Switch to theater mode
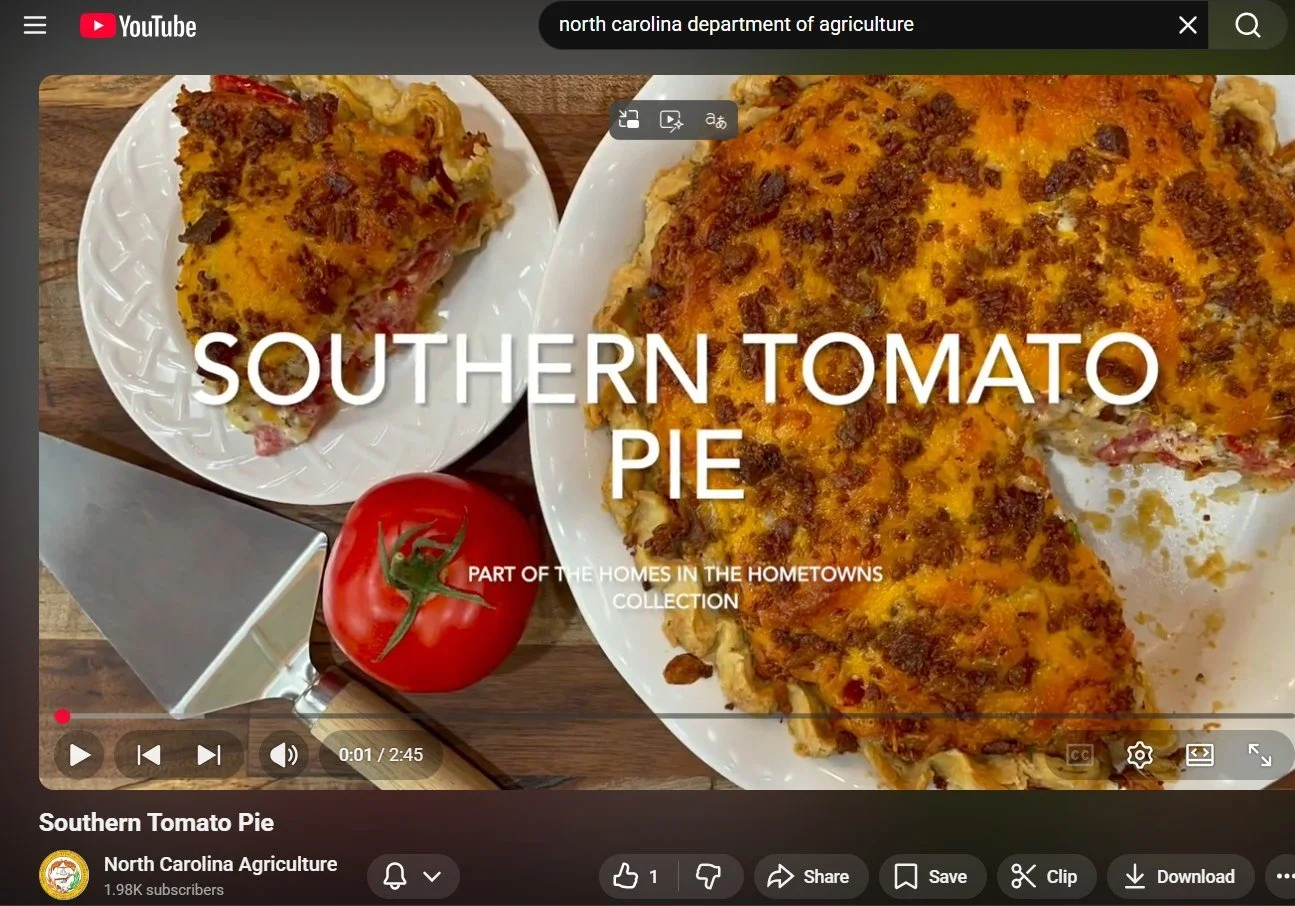 click(1200, 755)
